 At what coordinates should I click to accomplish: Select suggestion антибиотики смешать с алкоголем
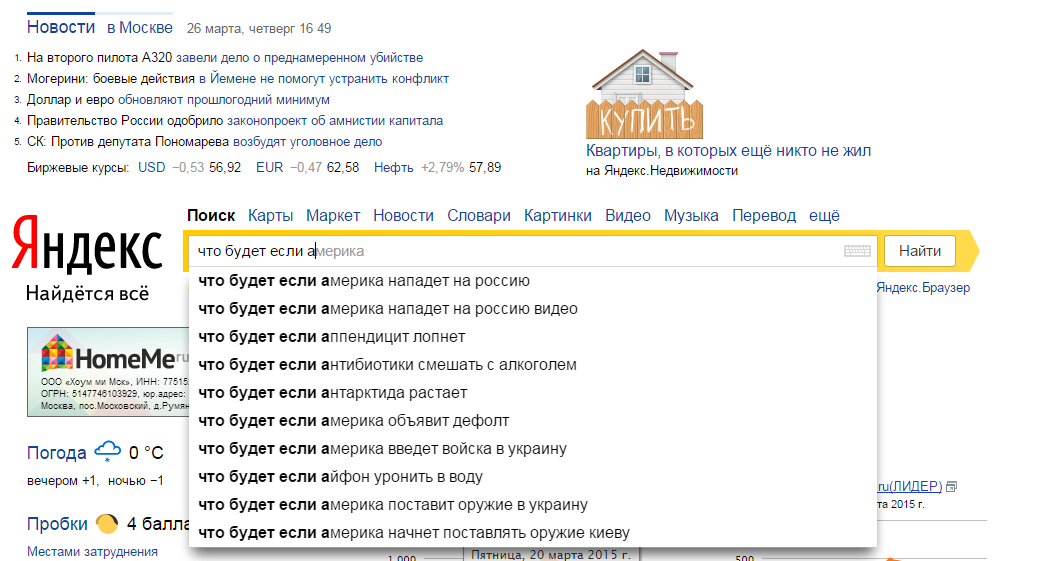(533, 365)
